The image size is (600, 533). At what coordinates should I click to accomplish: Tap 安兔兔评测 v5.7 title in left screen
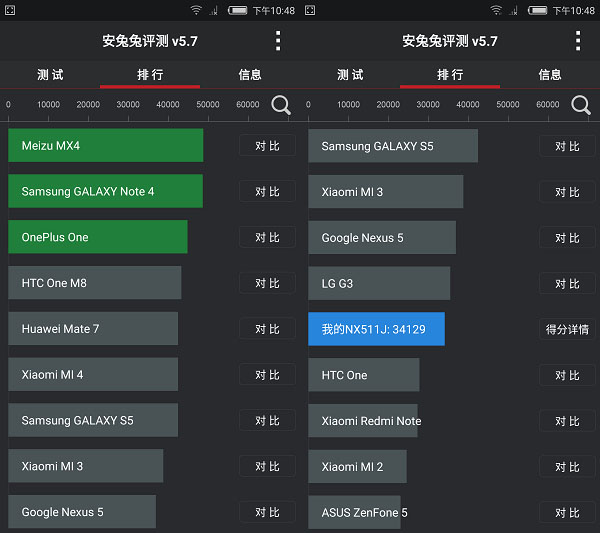pos(150,41)
